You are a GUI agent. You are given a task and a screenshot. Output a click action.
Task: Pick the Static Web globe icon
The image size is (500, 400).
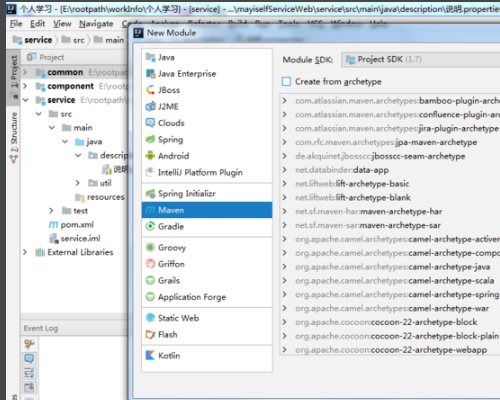point(150,318)
